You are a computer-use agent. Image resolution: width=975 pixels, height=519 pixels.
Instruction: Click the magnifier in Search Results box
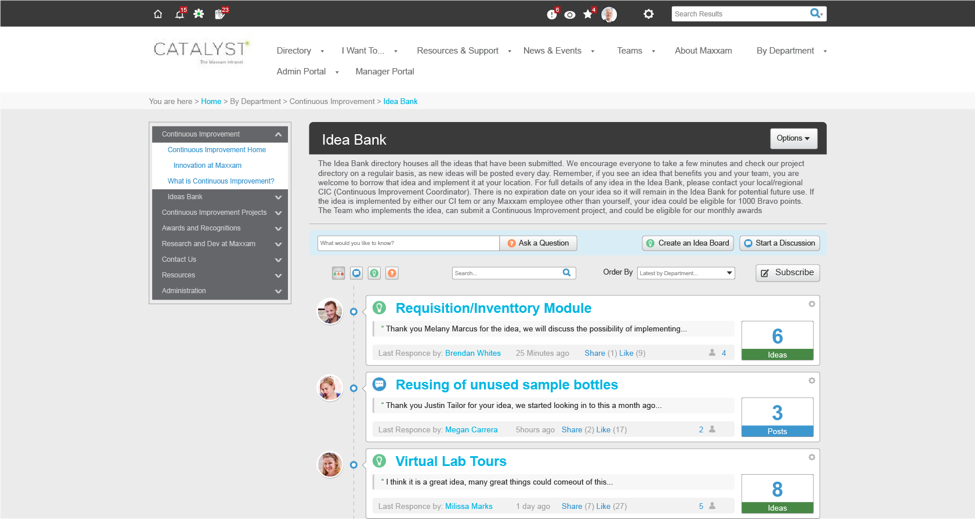tap(816, 13)
